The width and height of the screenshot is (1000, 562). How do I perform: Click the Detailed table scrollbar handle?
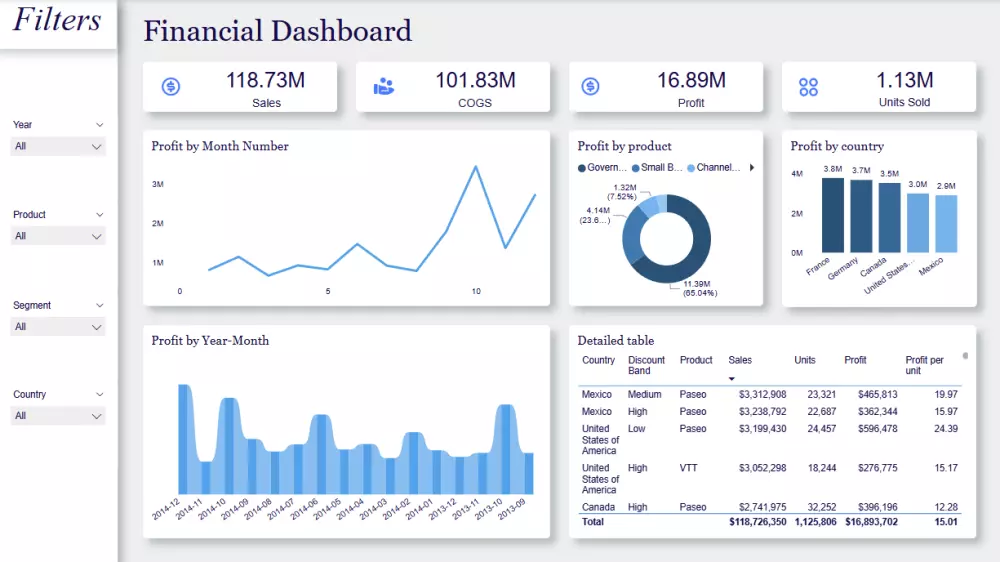point(965,356)
